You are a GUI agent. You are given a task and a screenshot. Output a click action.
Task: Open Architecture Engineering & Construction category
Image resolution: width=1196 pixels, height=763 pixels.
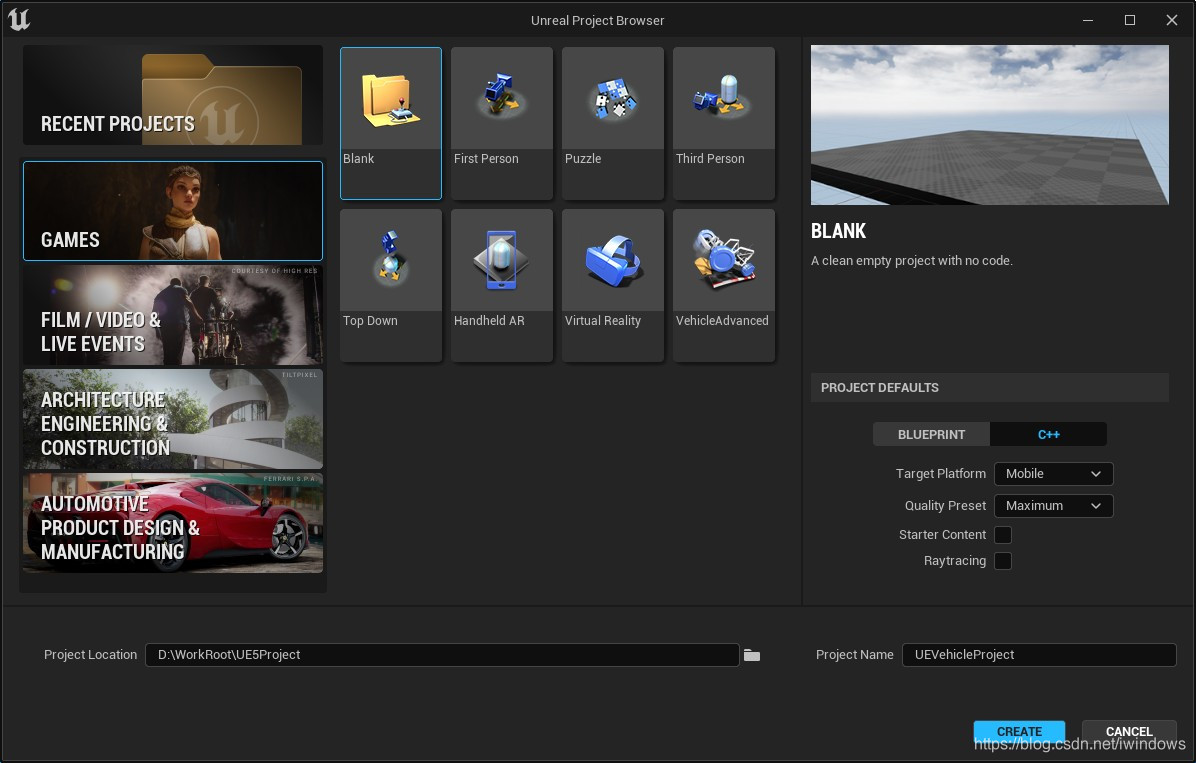pos(173,419)
